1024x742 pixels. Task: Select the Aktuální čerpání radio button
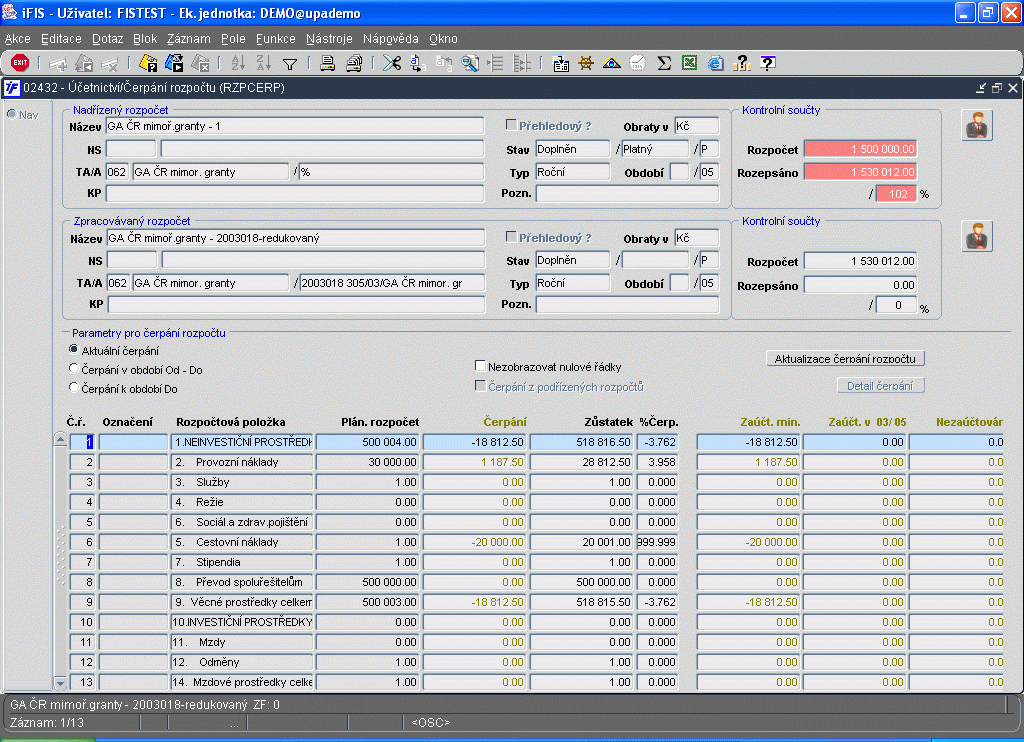coord(73,350)
